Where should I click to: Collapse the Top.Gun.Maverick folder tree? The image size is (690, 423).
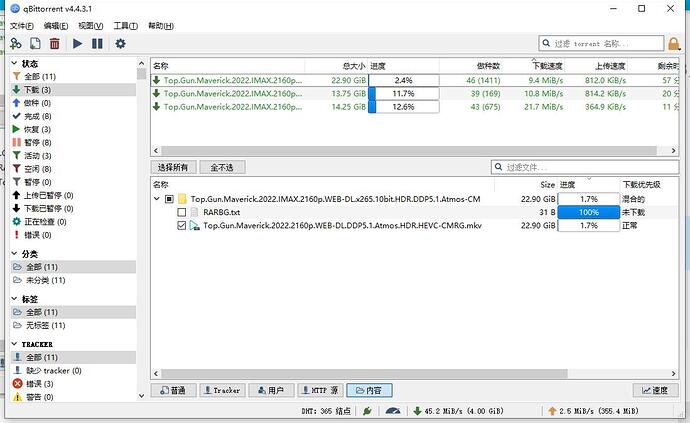157,199
